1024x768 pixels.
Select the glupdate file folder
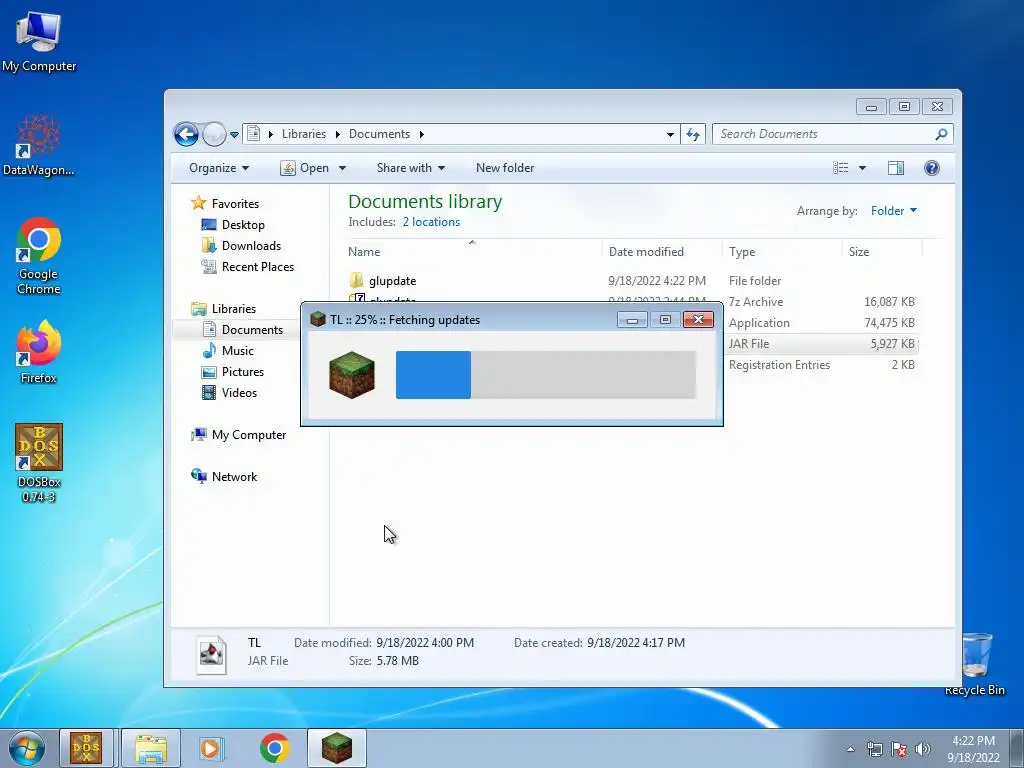tap(632, 281)
